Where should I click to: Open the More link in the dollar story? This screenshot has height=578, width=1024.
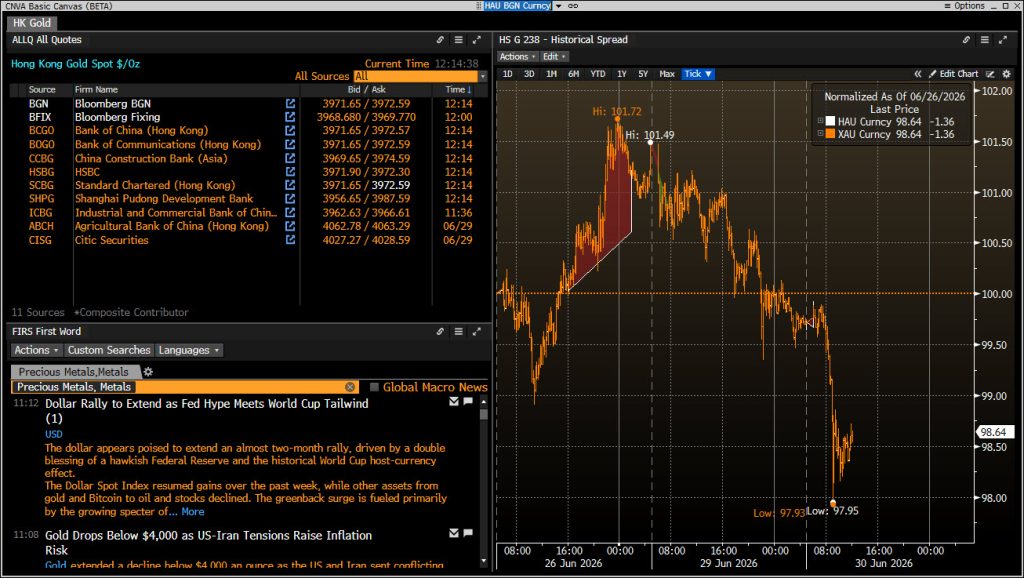click(x=193, y=512)
